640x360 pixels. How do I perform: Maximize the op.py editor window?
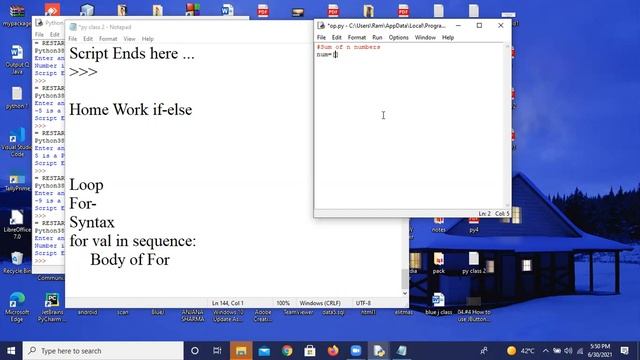pos(479,25)
